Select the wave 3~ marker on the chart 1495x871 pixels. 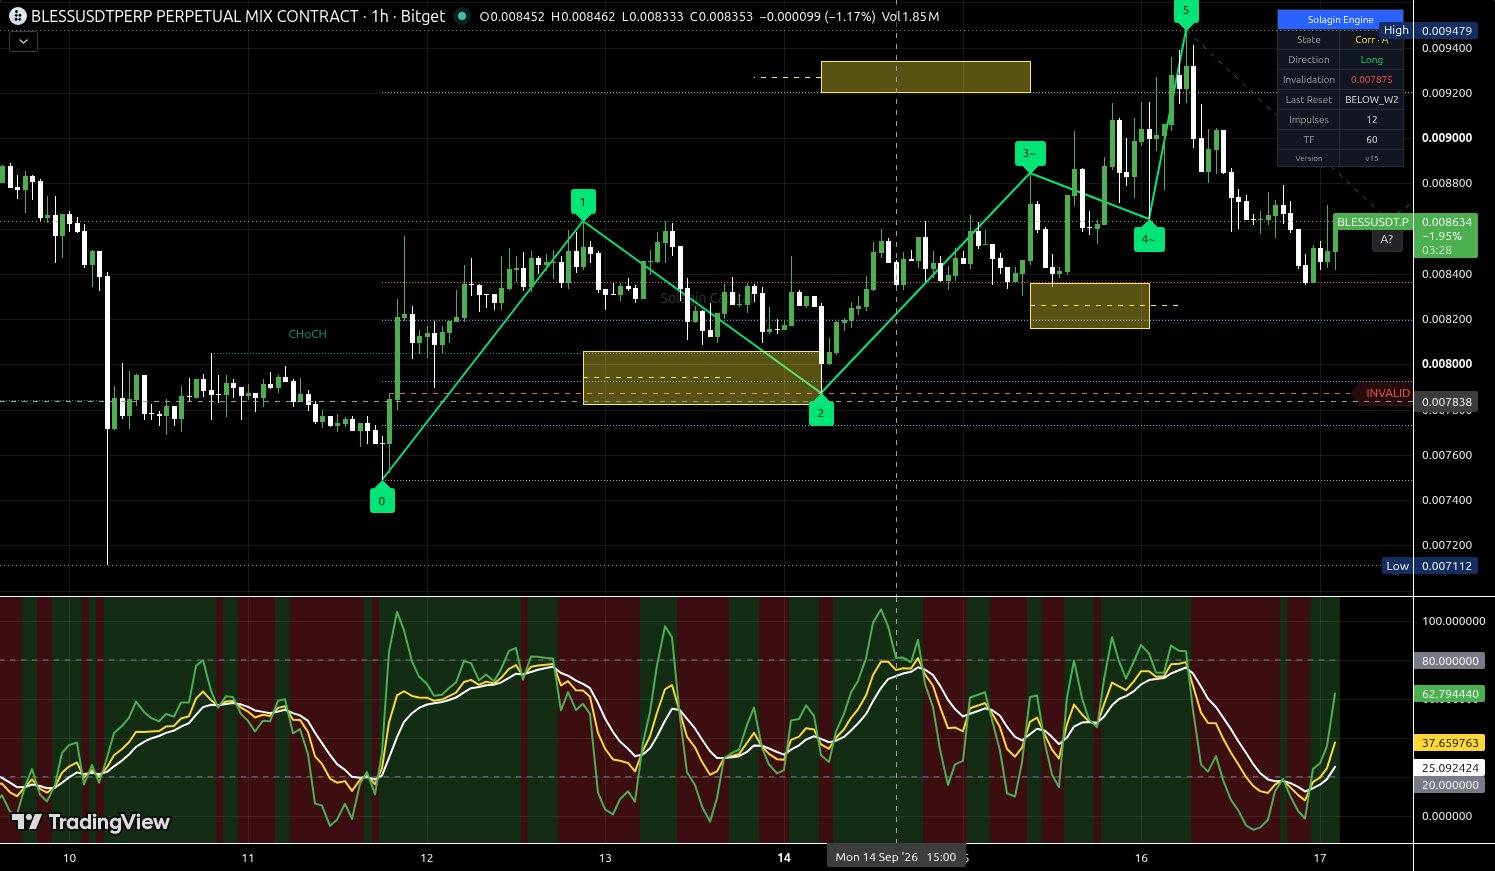[1030, 154]
